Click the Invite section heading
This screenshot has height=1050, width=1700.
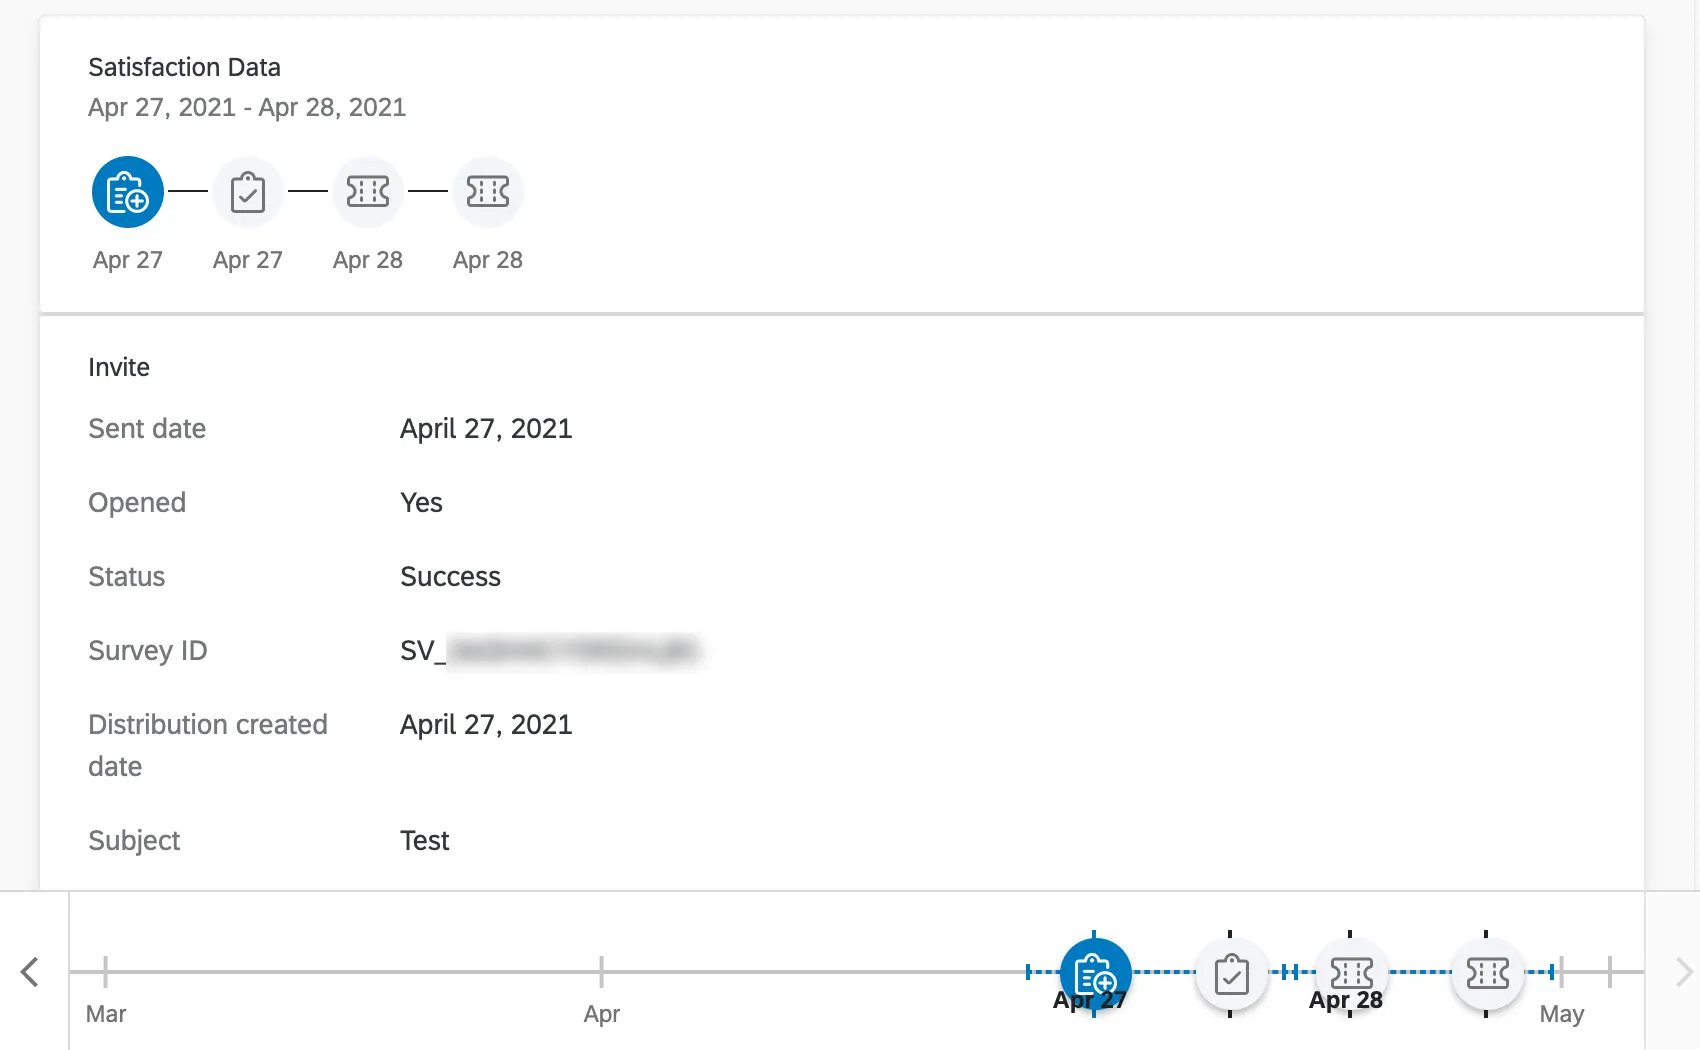[x=119, y=367]
